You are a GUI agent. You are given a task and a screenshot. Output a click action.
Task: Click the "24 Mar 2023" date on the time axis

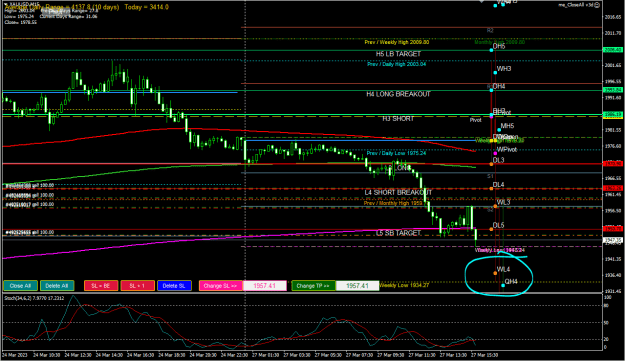click(15, 355)
